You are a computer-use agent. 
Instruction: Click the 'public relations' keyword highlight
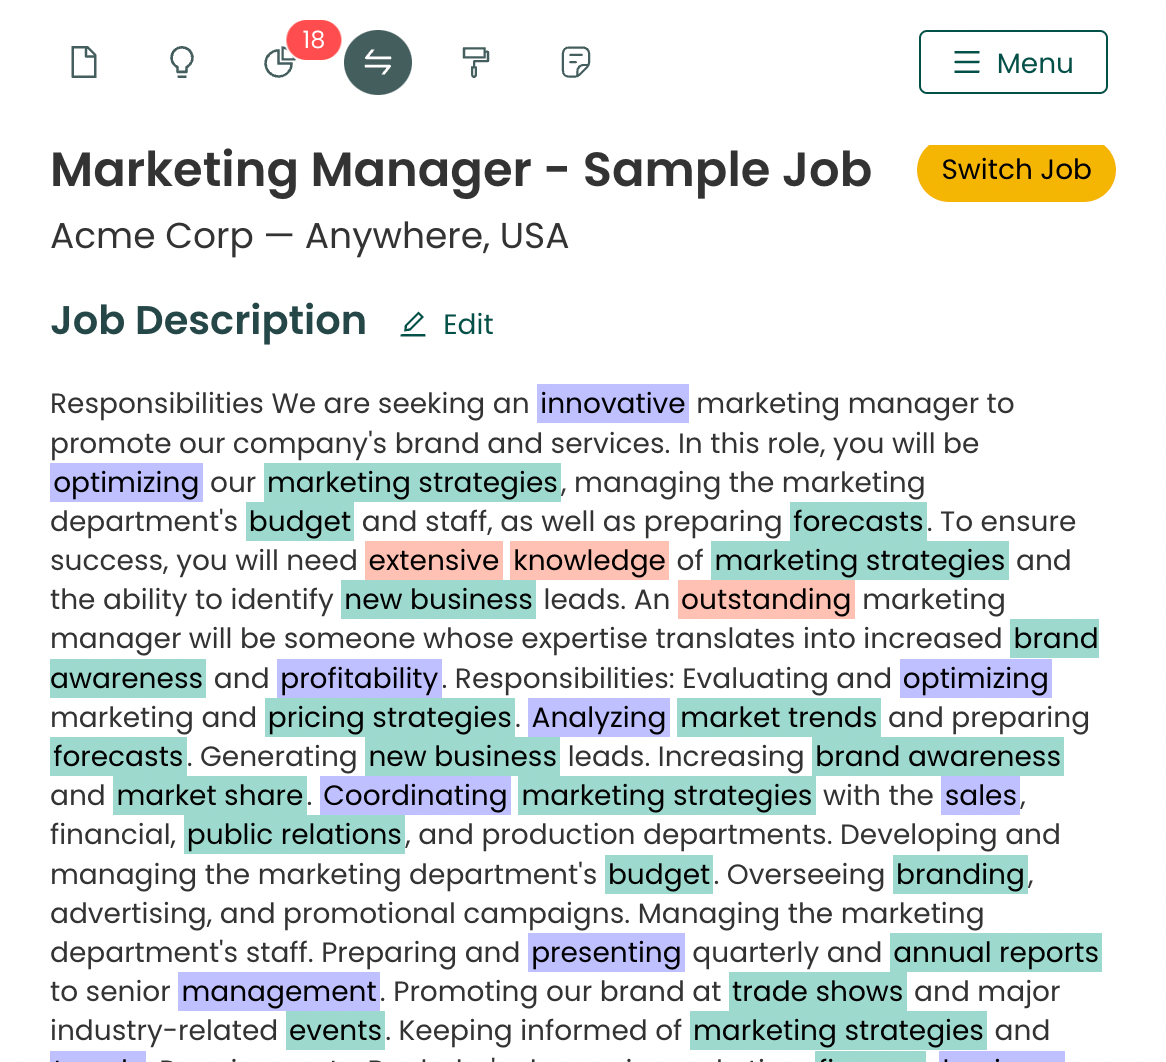point(294,834)
